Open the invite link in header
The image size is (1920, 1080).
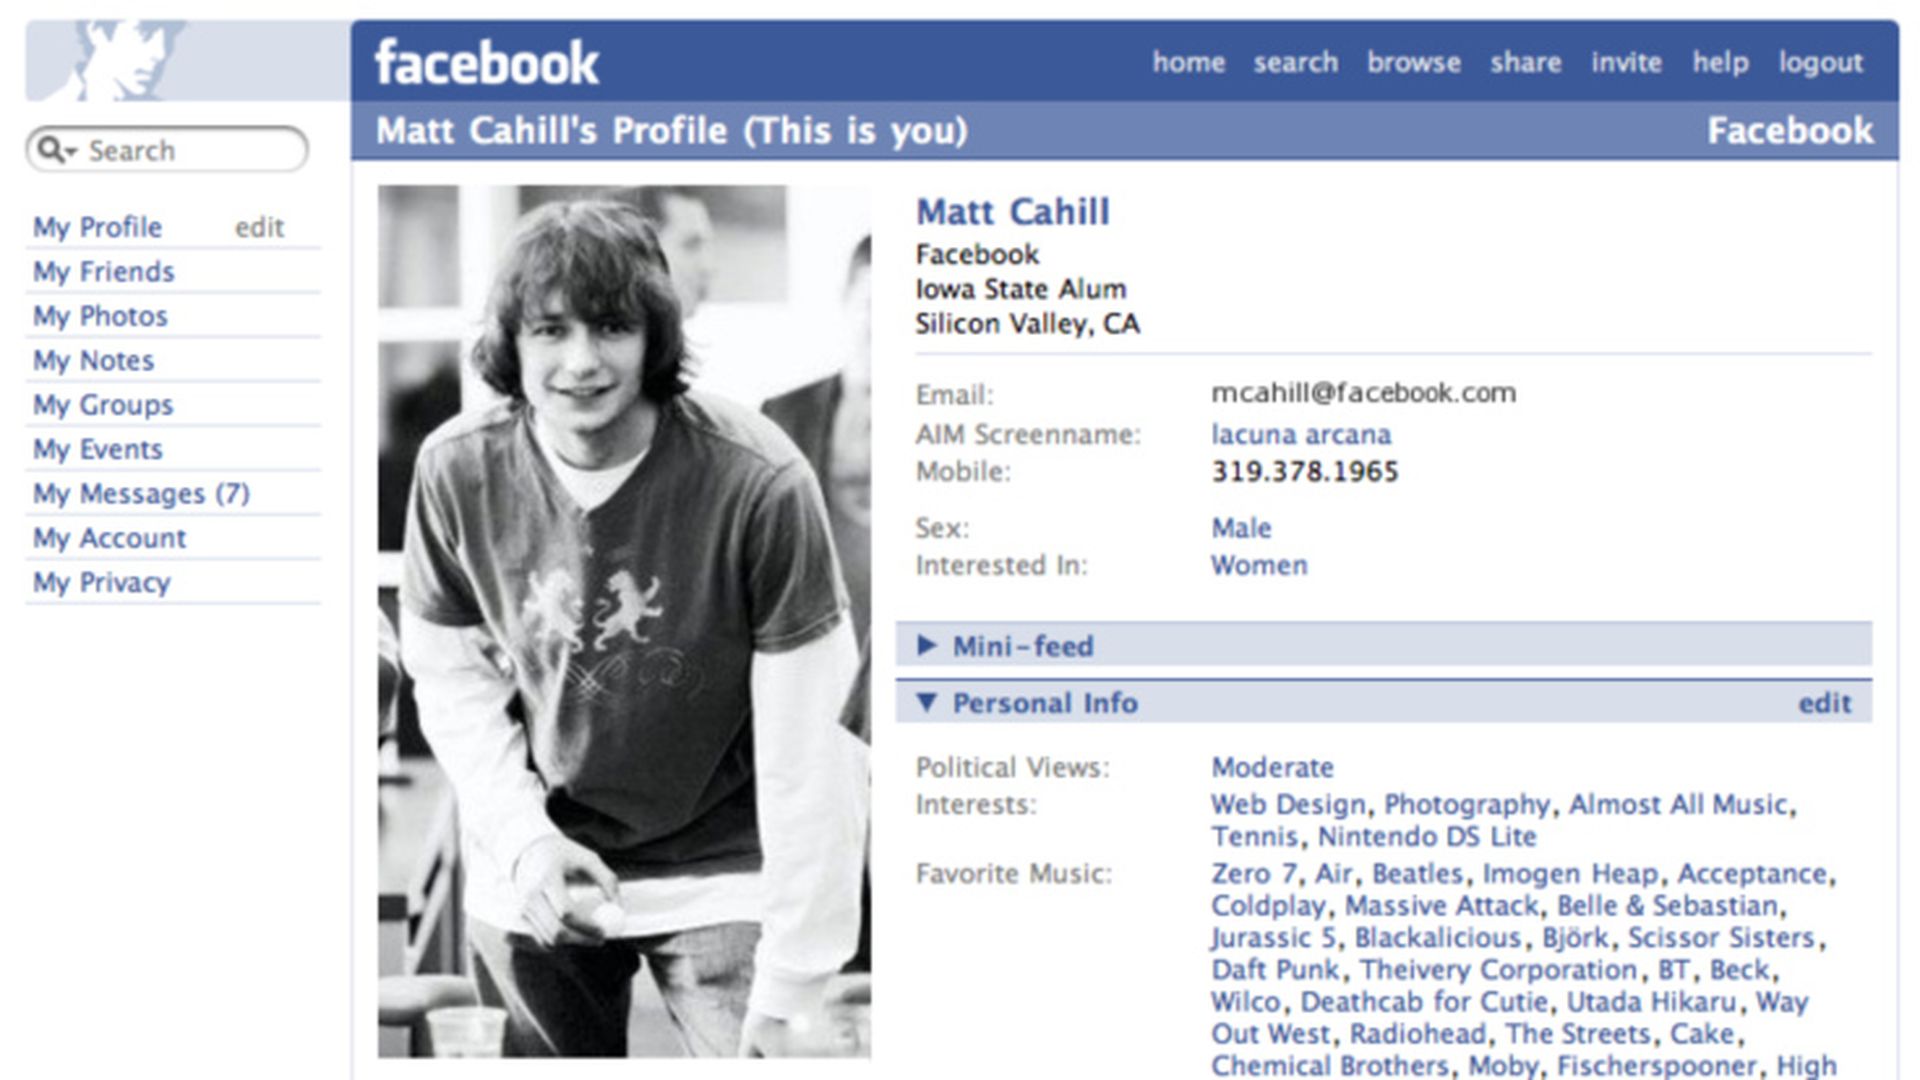(x=1626, y=62)
